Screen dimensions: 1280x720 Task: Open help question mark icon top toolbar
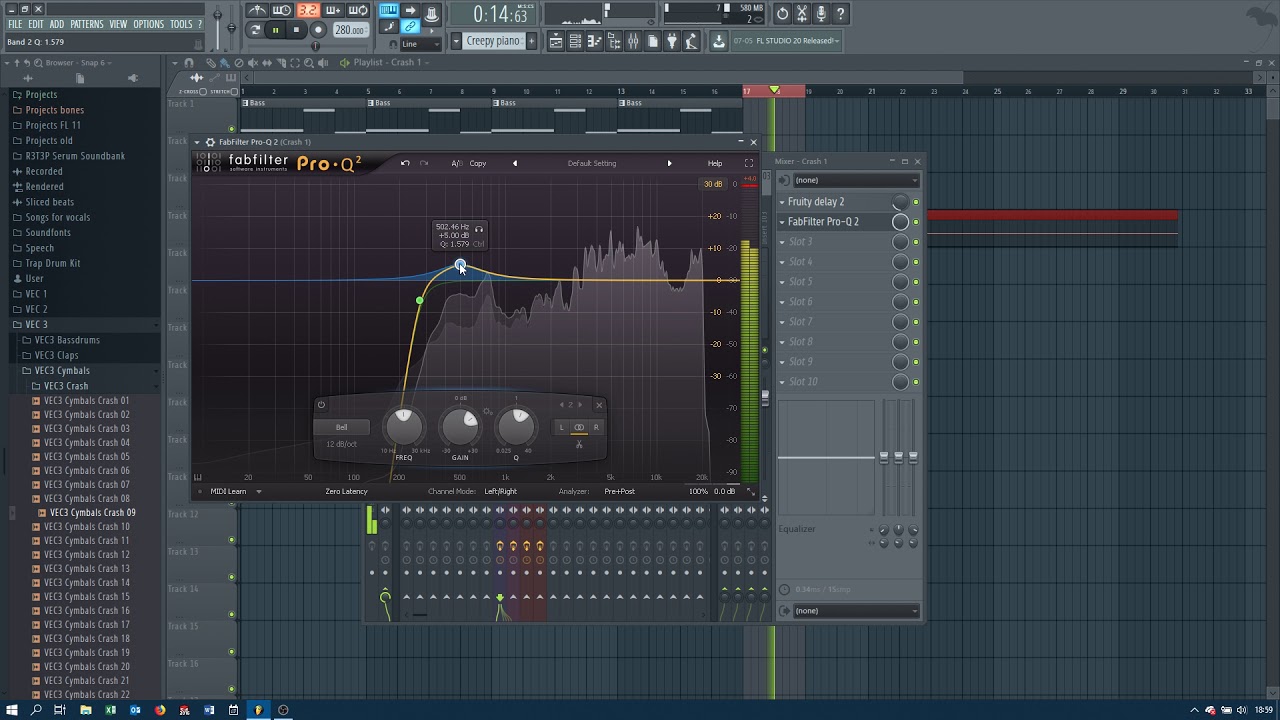coord(840,14)
